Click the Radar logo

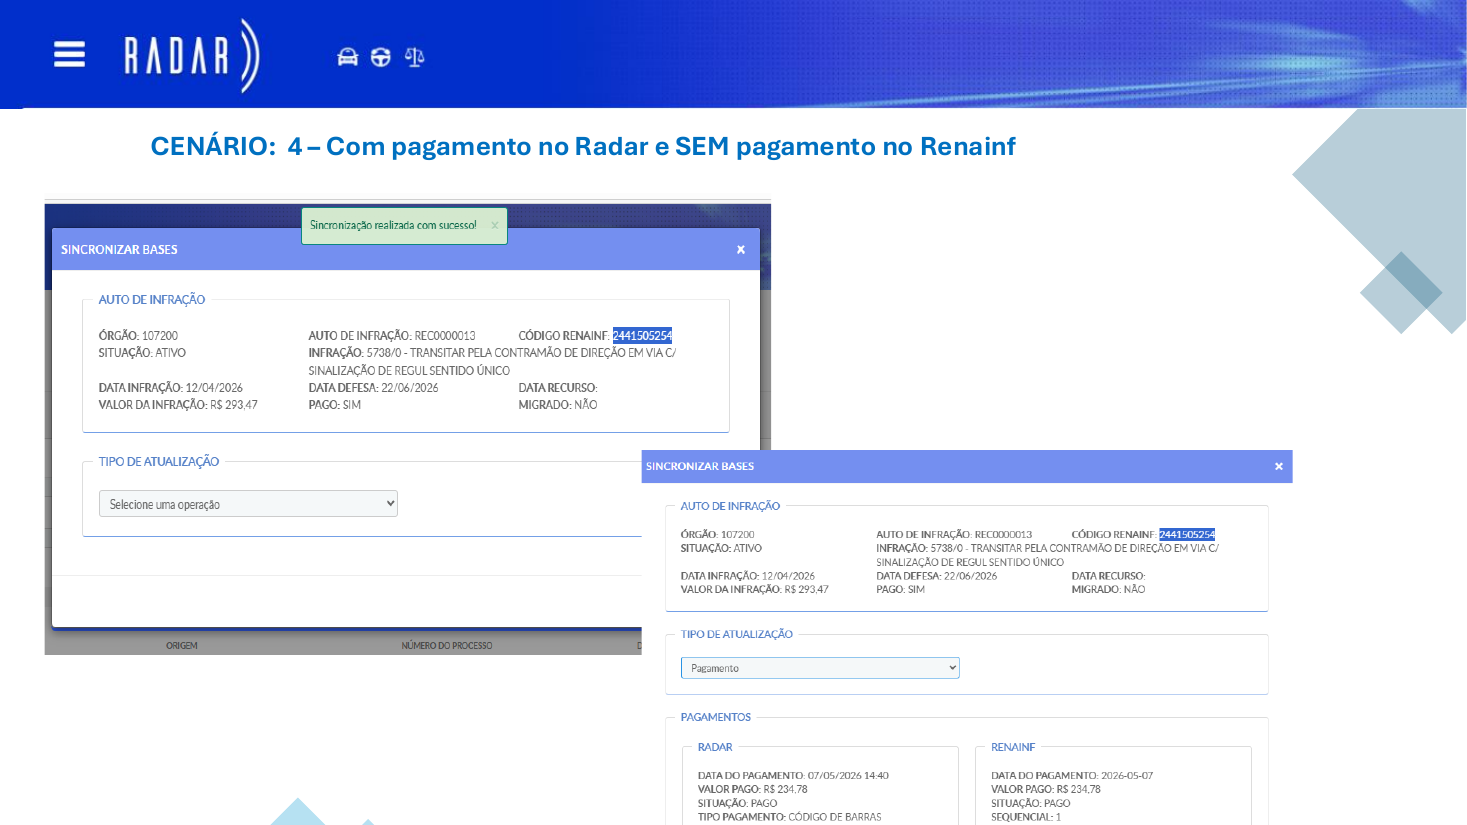click(x=192, y=56)
